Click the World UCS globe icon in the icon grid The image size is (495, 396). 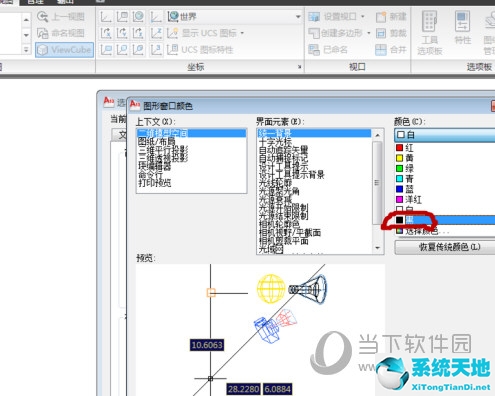tap(138, 17)
